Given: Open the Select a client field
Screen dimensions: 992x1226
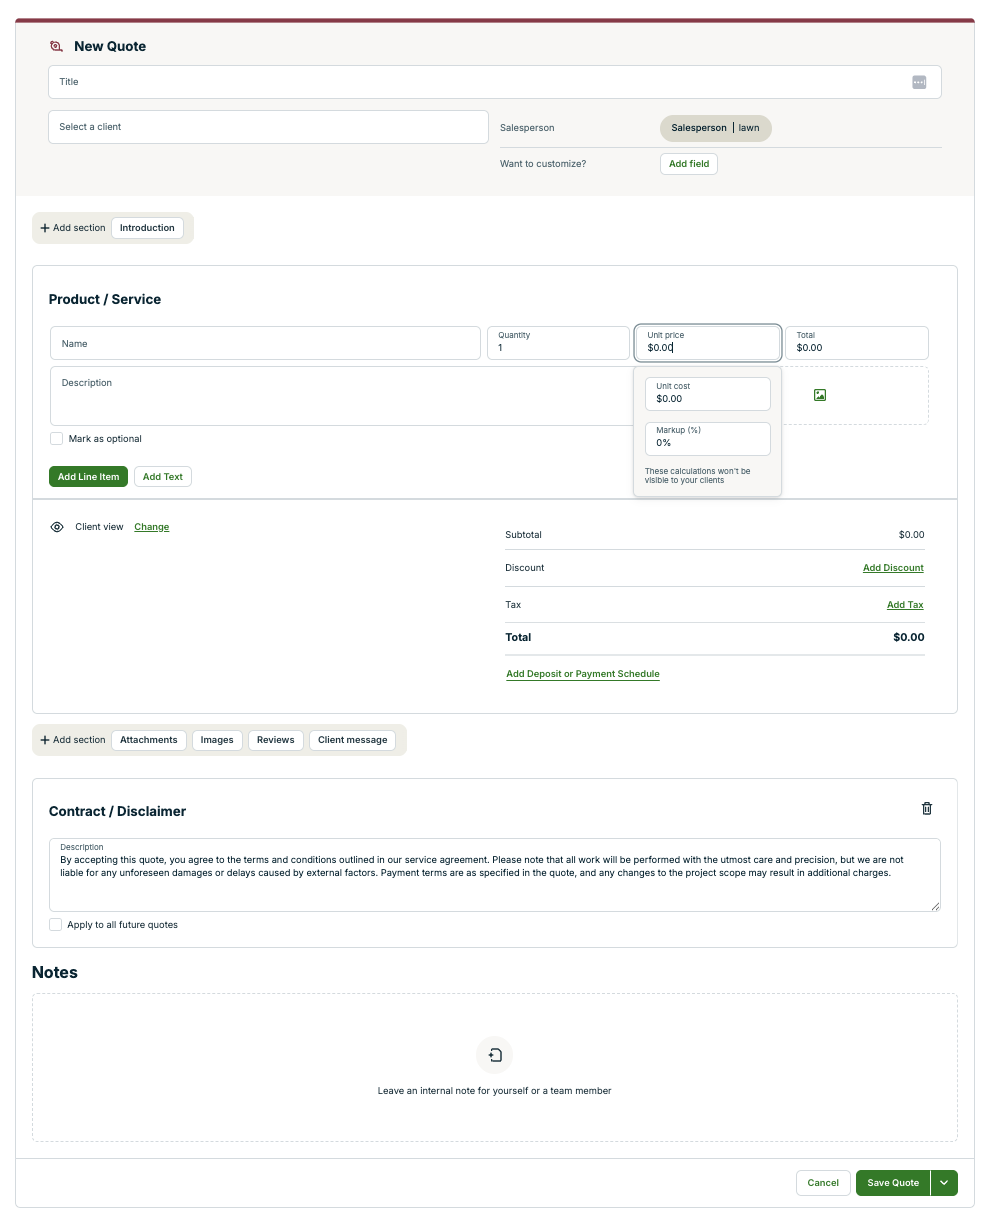Looking at the screenshot, I should (x=268, y=127).
